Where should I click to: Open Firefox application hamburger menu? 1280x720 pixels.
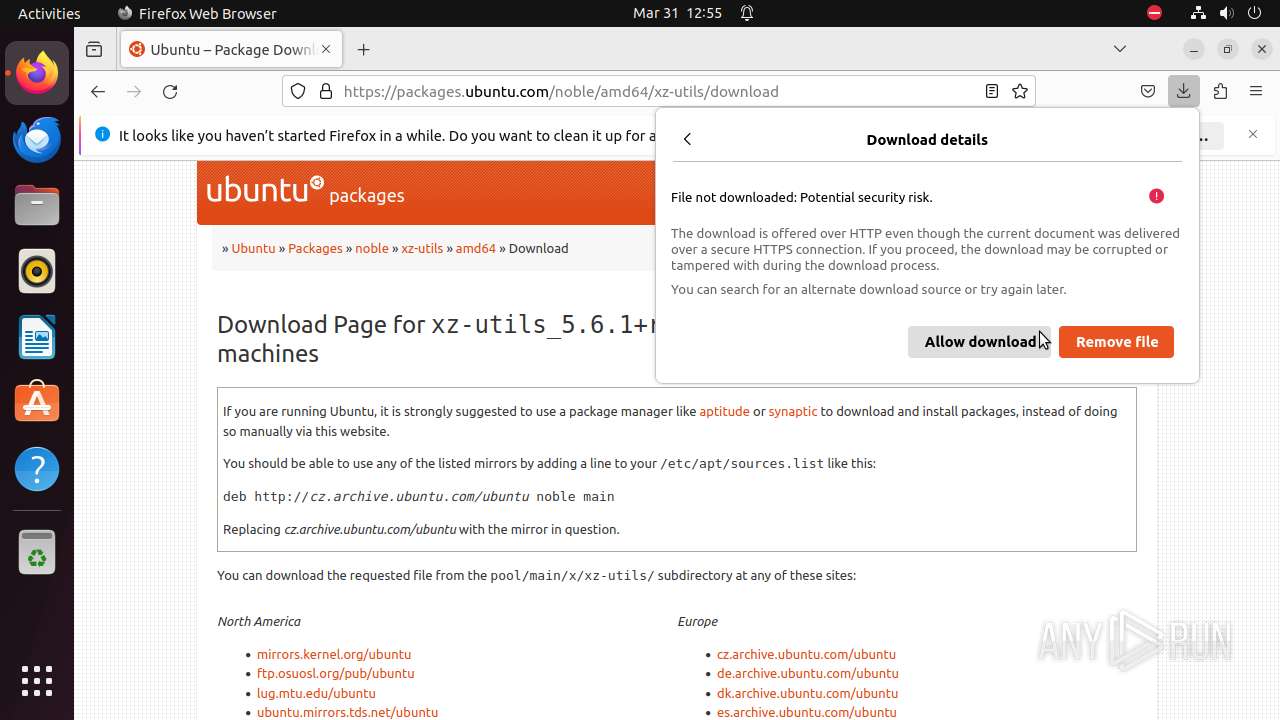[x=1256, y=91]
